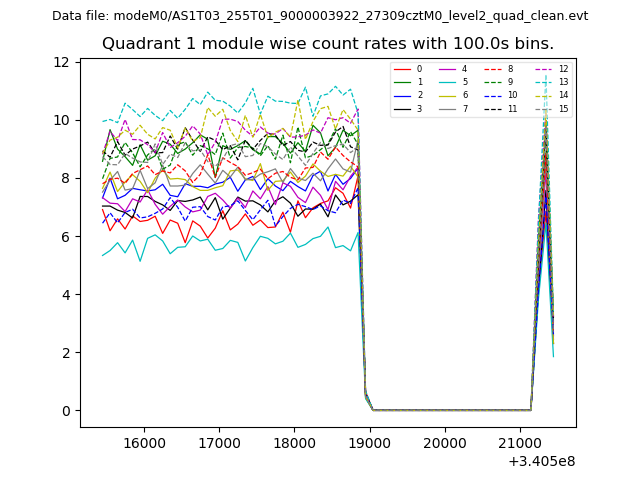Click the yellow solid swatch for module 6

tap(448, 95)
